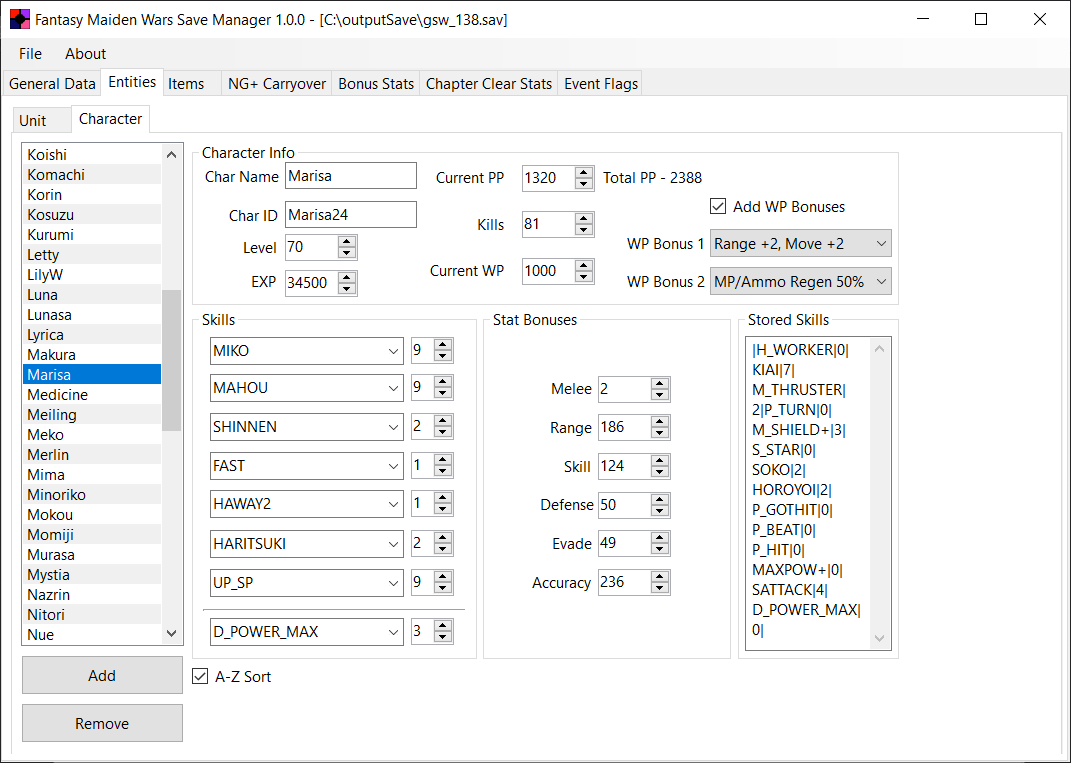Screen dimensions: 1071x763
Task: Select Meiling in character list
Action: tap(92, 415)
